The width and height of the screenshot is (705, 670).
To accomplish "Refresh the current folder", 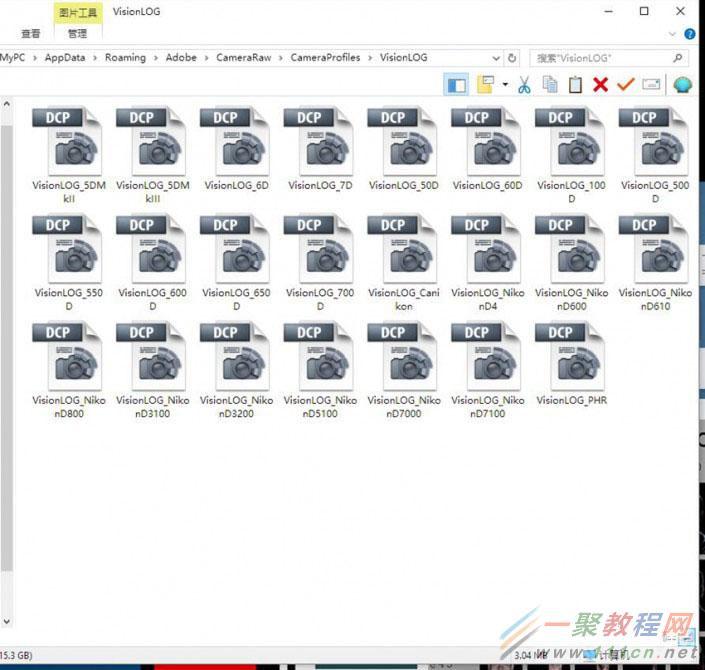I will pyautogui.click(x=512, y=58).
